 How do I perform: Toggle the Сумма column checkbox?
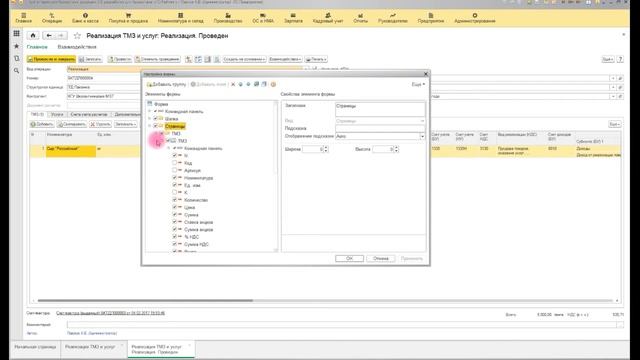click(175, 214)
